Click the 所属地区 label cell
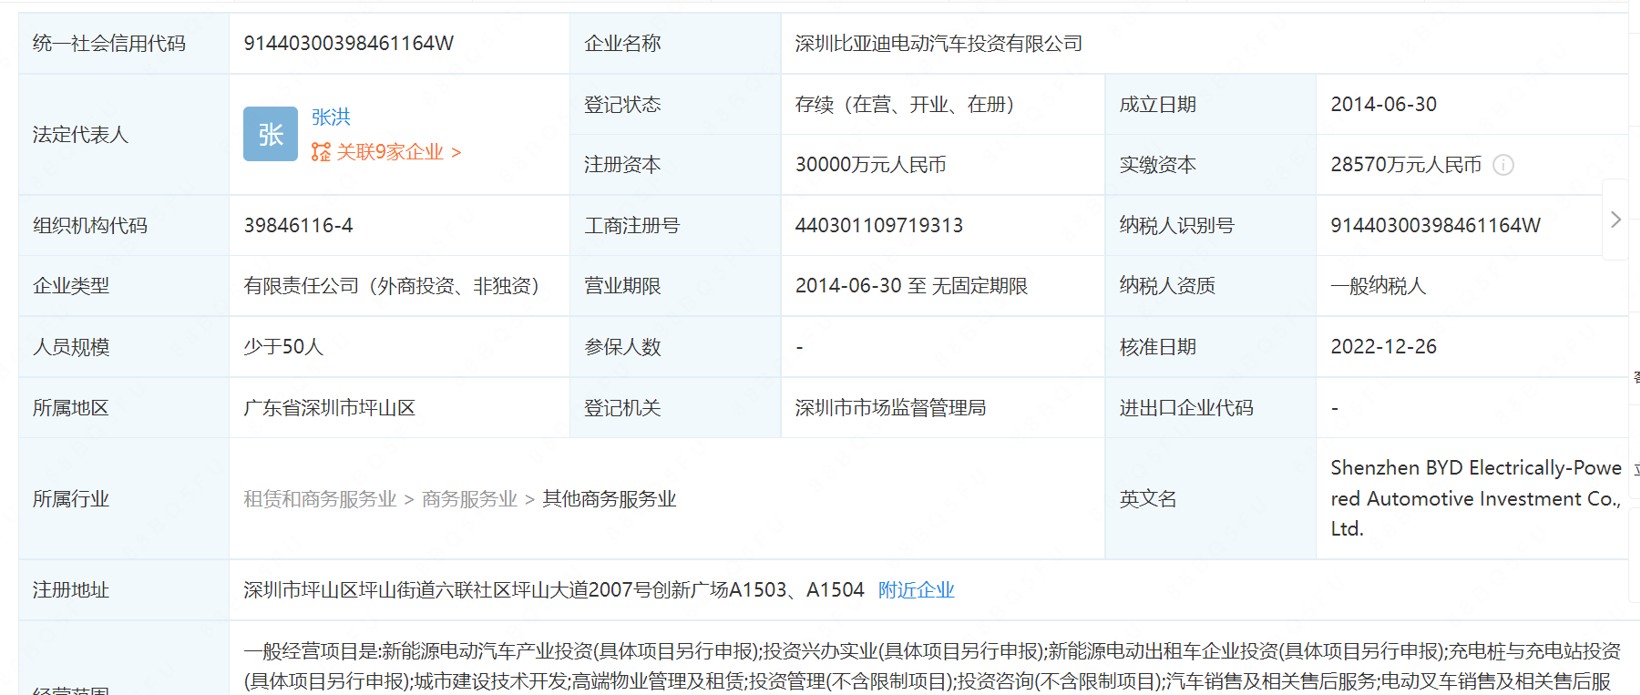The height and width of the screenshot is (695, 1640). (124, 408)
